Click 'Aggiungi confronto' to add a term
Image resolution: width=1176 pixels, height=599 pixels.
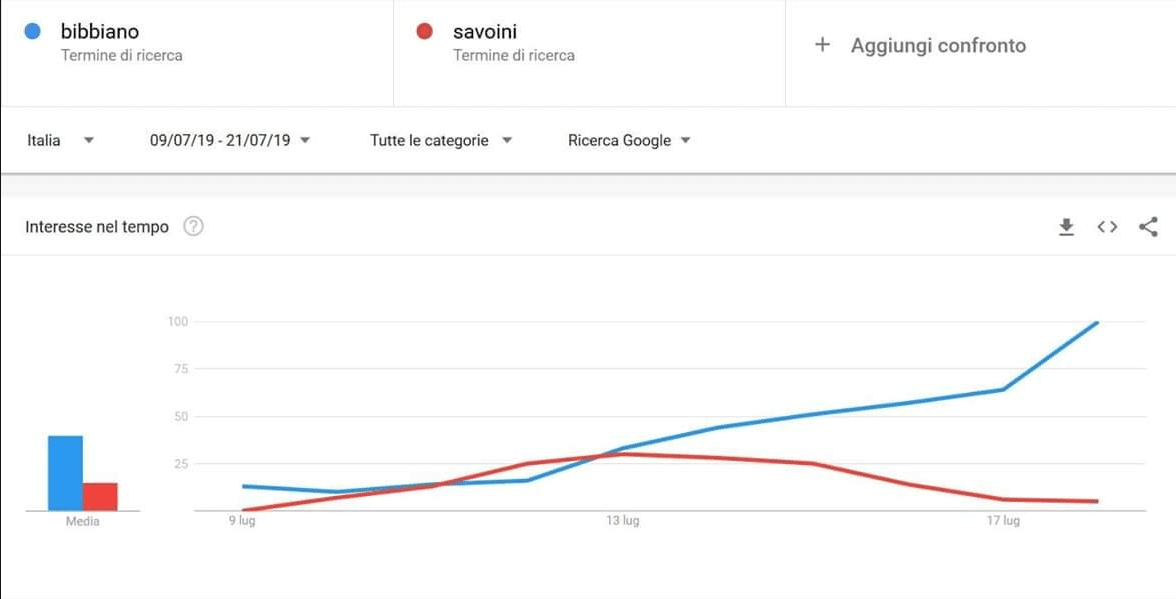937,45
